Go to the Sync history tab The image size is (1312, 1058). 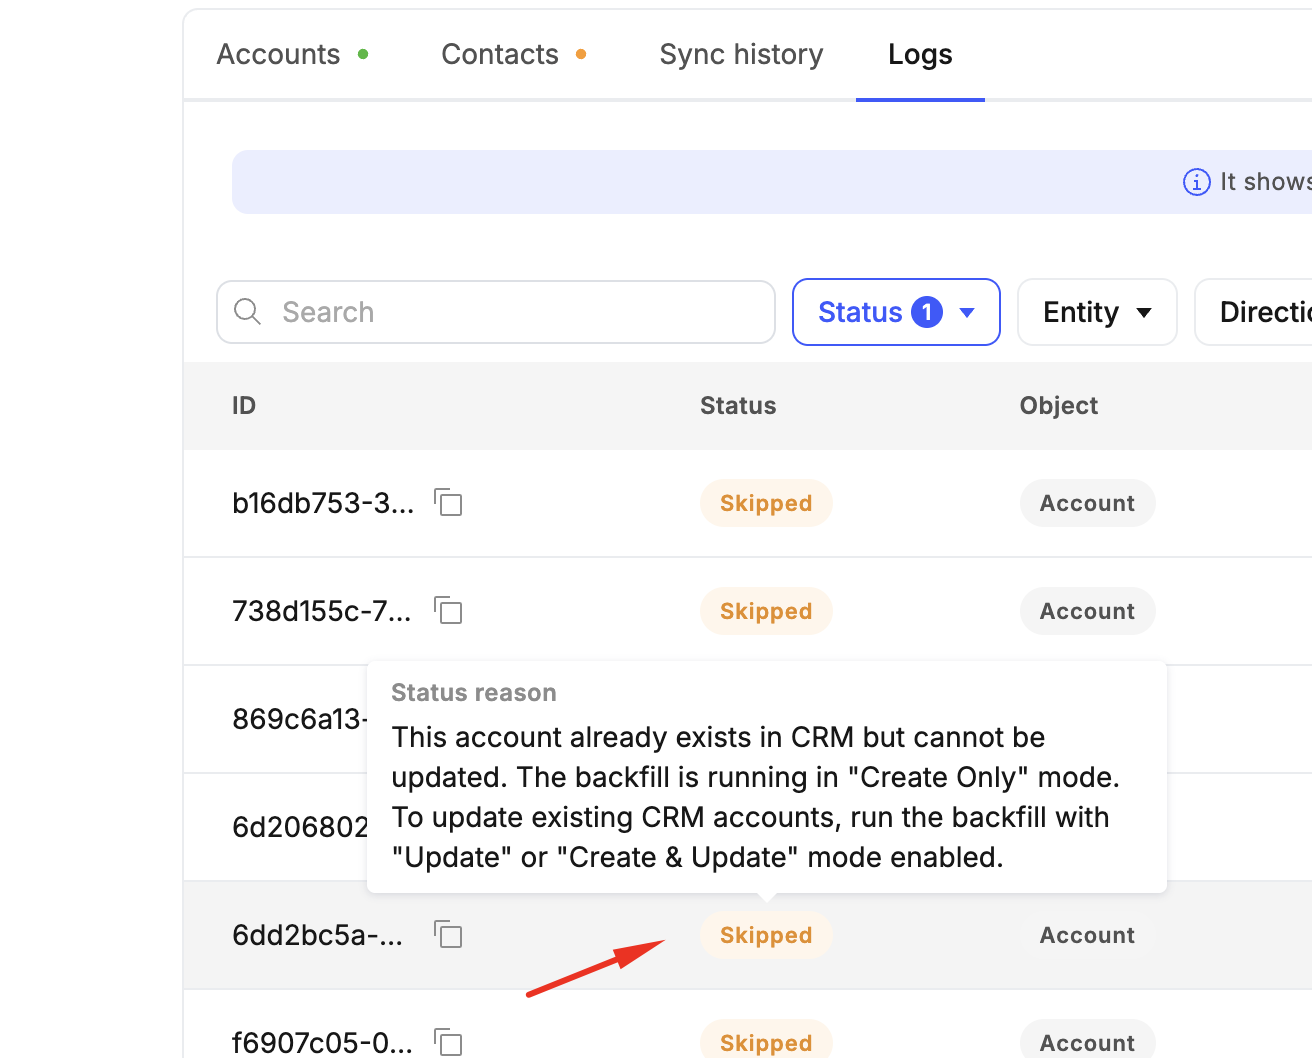click(x=741, y=54)
